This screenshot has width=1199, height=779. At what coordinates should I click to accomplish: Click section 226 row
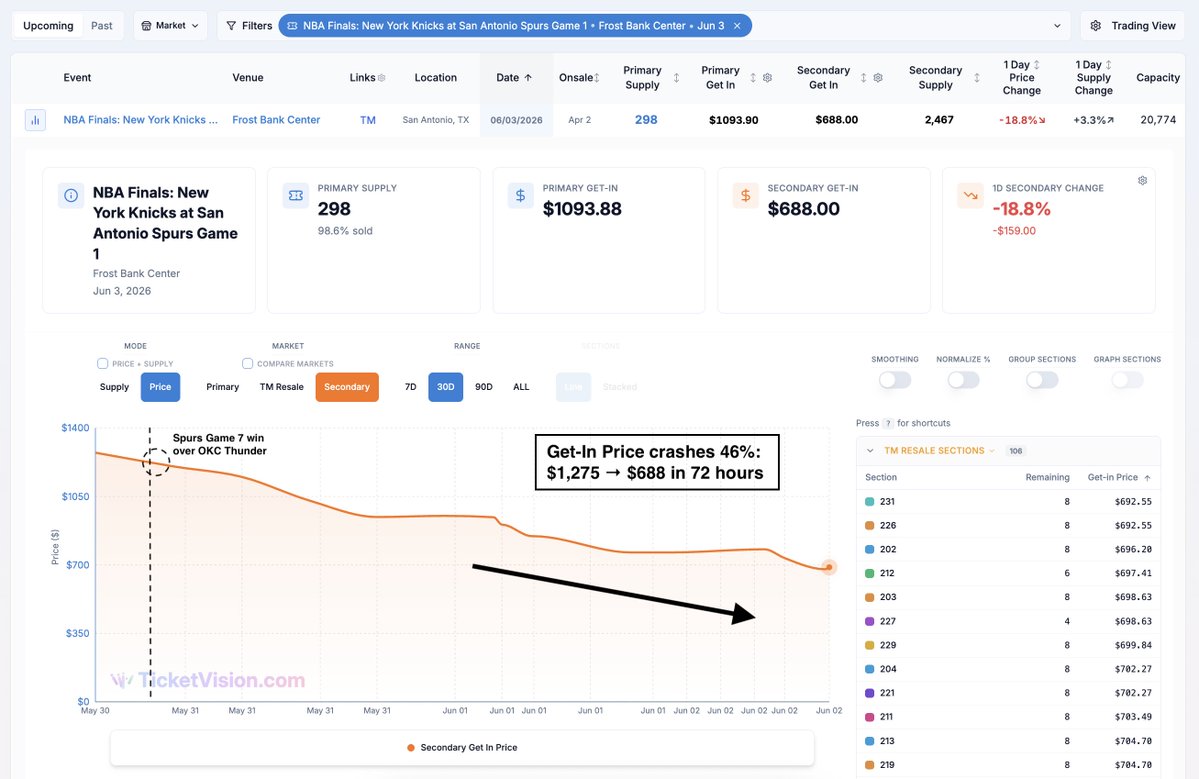pyautogui.click(x=1008, y=526)
